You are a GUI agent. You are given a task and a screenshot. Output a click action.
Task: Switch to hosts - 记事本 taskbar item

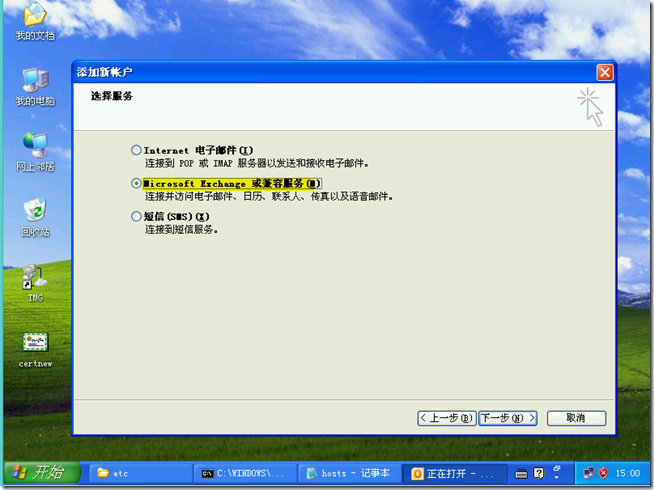(350, 473)
